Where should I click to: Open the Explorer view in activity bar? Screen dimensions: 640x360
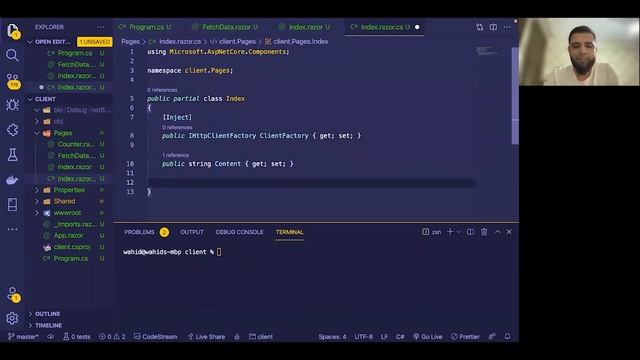pos(12,31)
